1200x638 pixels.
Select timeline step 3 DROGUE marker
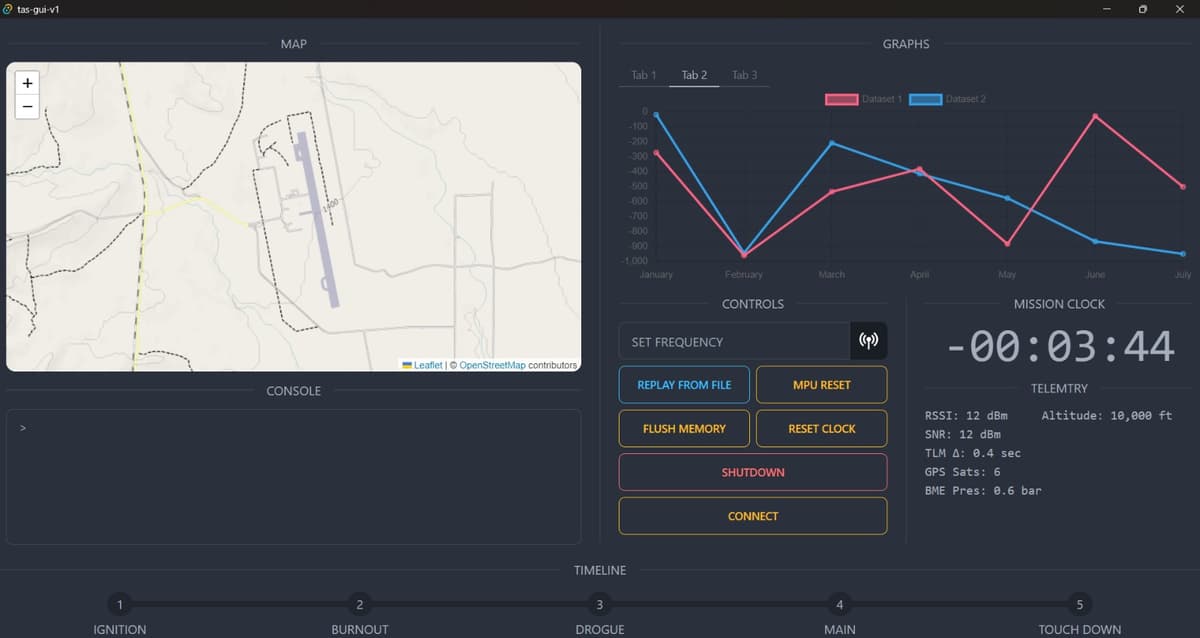[599, 604]
